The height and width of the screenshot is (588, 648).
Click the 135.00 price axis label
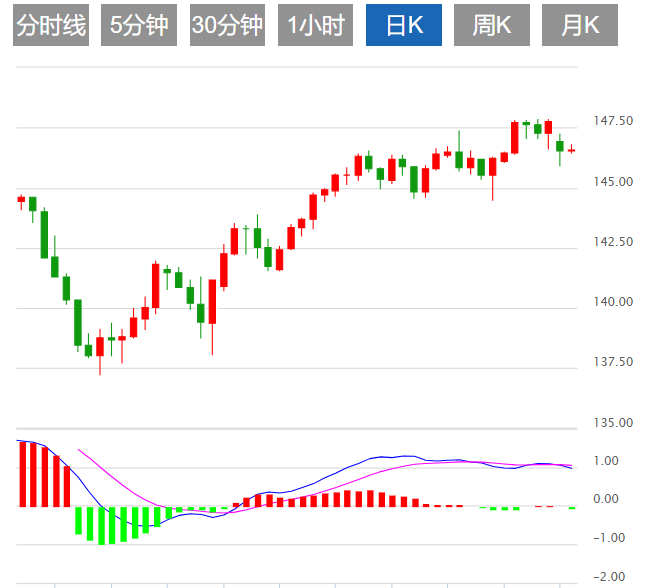click(x=613, y=423)
